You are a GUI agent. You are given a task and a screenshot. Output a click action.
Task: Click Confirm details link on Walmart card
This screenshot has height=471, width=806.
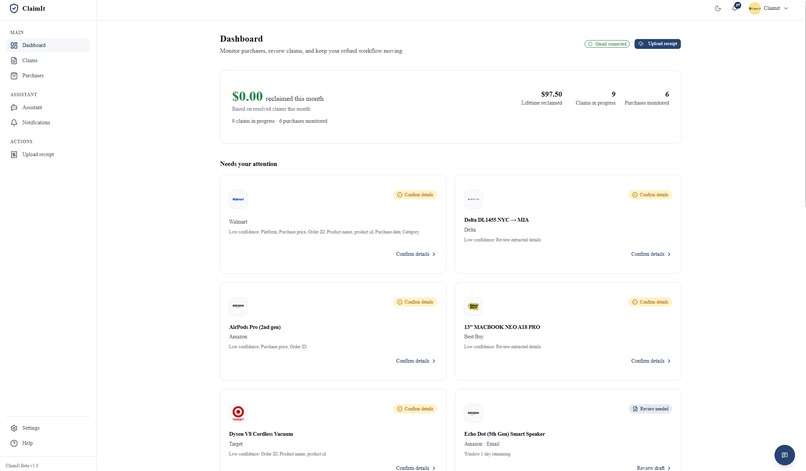[x=415, y=254]
